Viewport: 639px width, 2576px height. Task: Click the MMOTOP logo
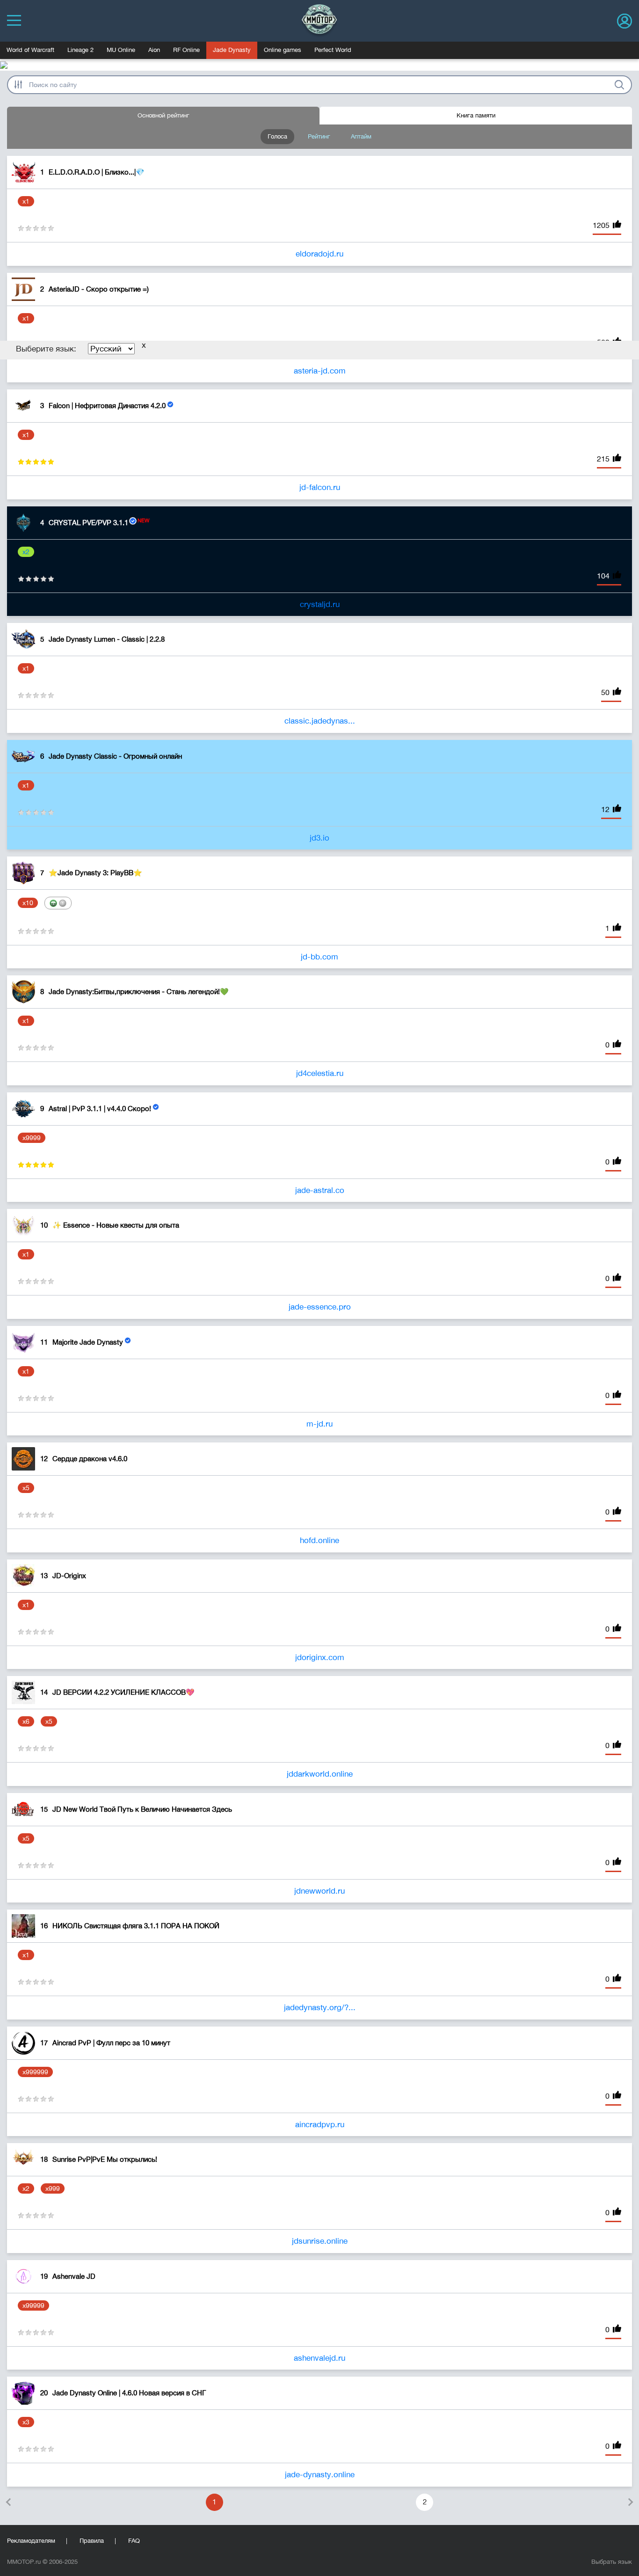coord(319,20)
